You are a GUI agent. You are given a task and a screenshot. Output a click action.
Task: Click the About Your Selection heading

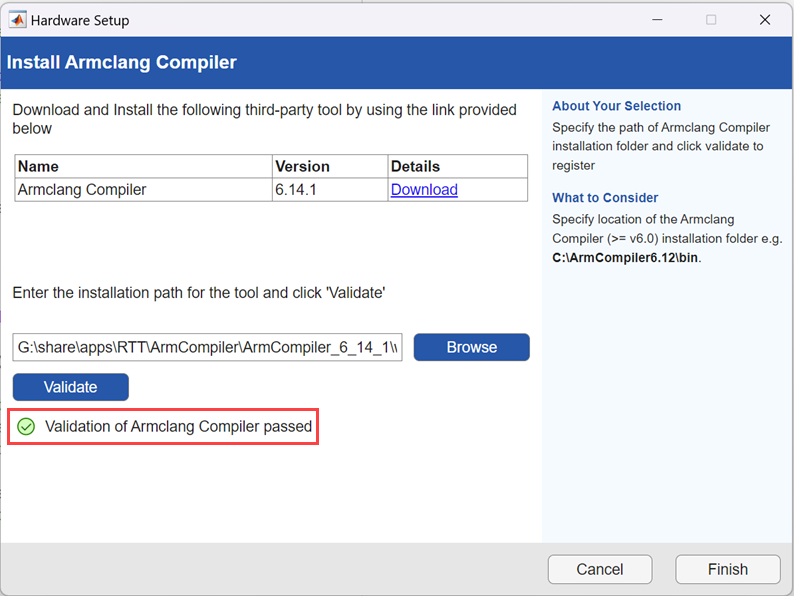coord(616,106)
